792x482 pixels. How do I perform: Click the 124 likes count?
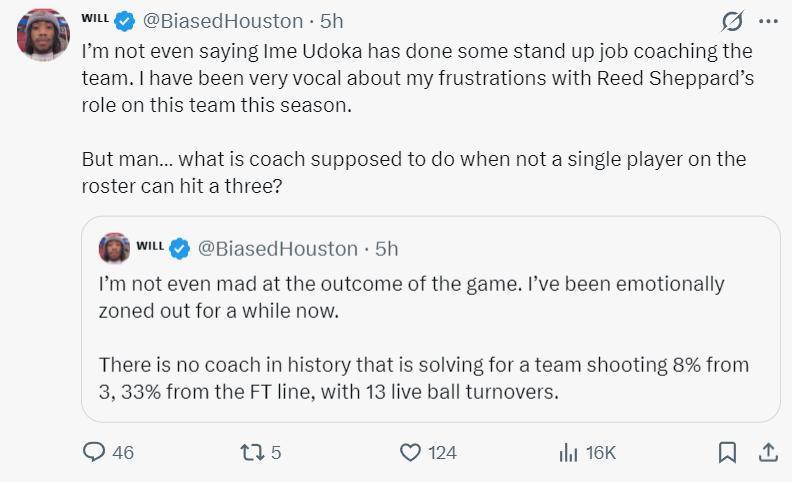[442, 453]
